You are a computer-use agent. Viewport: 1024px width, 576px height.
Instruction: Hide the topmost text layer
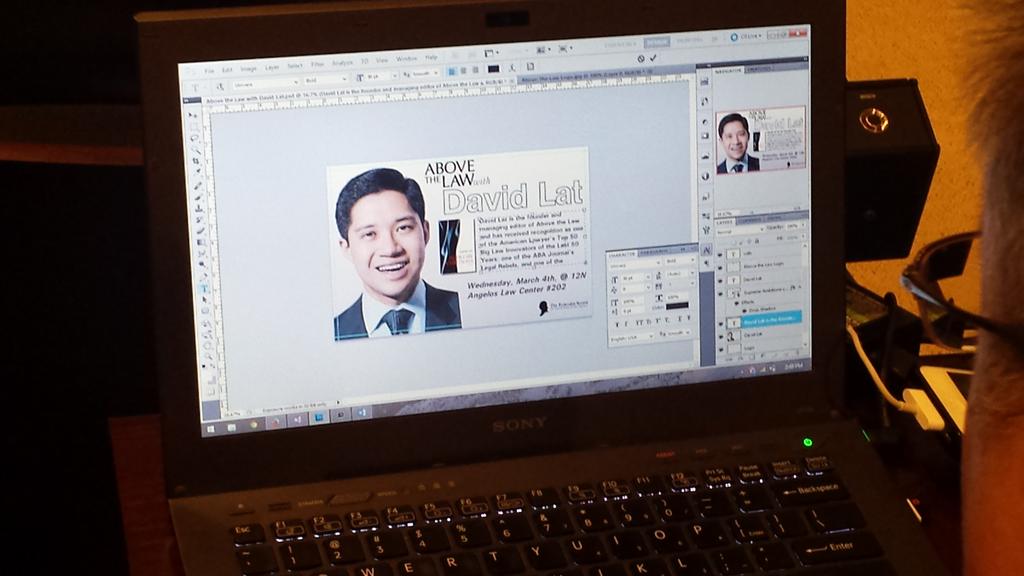pos(720,254)
